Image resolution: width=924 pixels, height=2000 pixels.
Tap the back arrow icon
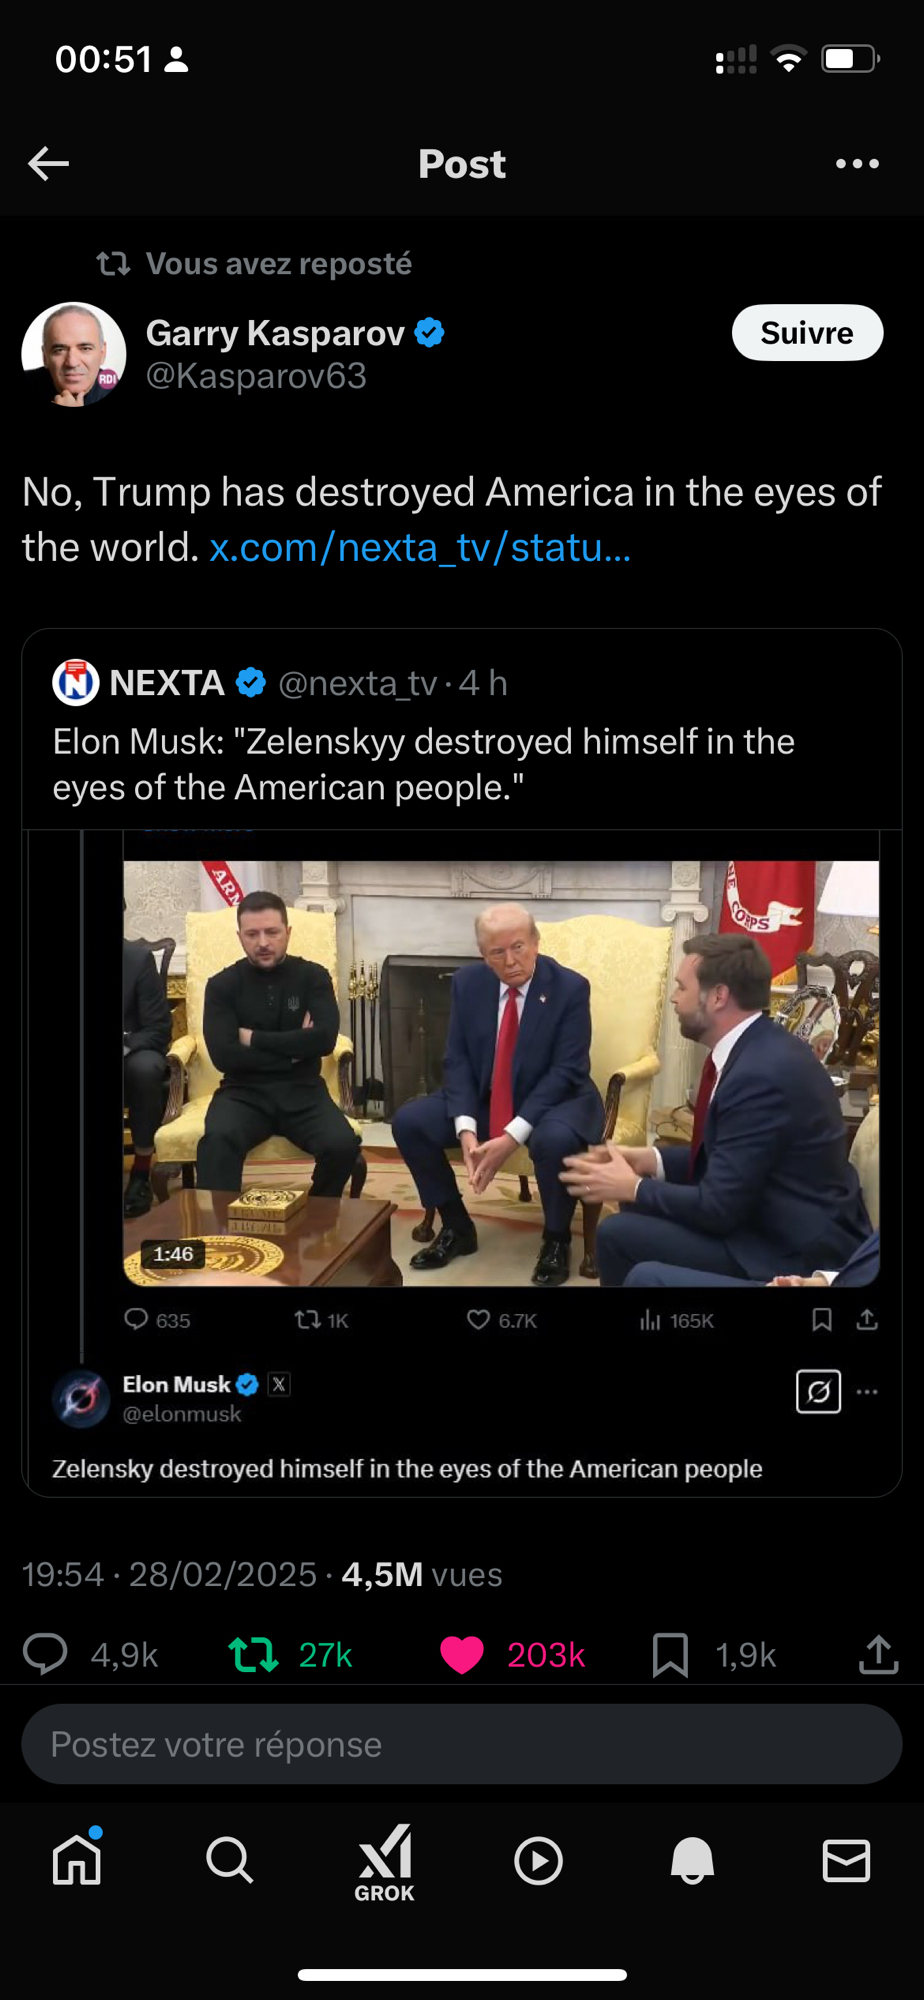pos(48,164)
